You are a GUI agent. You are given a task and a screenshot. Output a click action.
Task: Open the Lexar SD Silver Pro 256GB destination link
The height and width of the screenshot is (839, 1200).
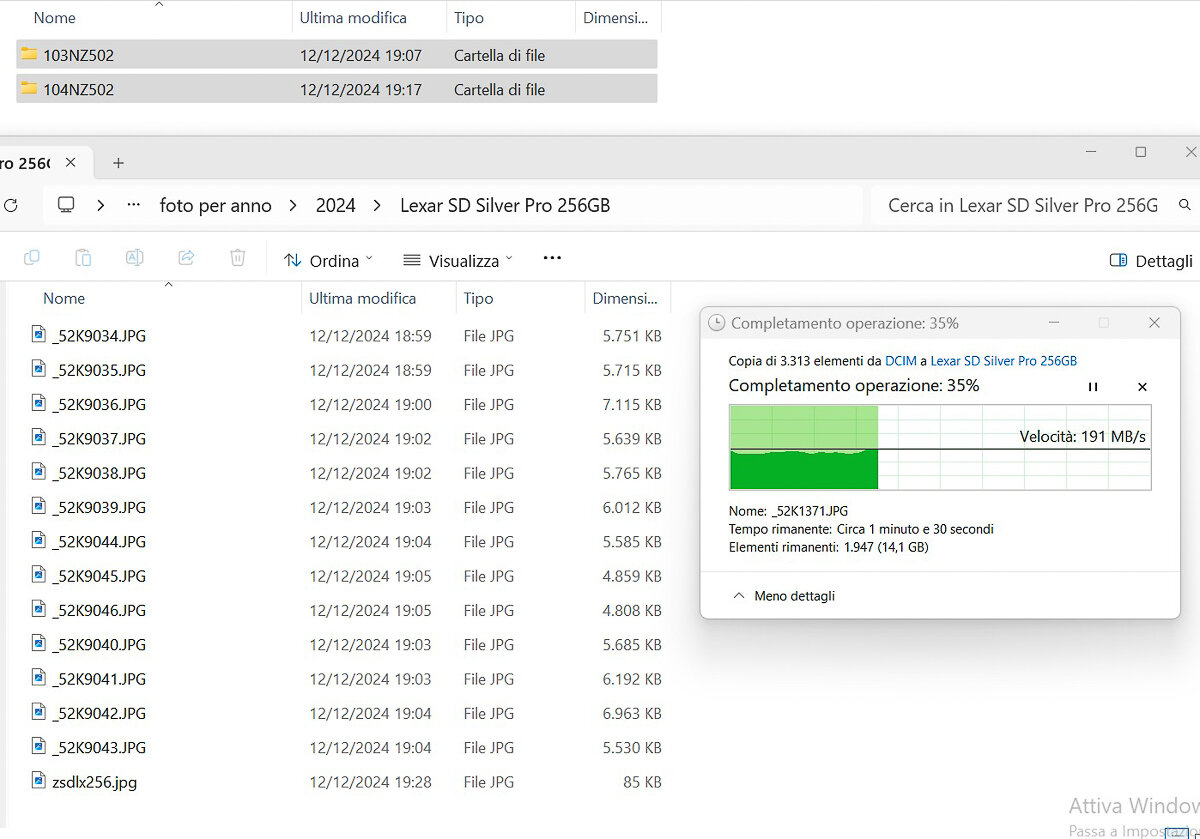point(1003,361)
